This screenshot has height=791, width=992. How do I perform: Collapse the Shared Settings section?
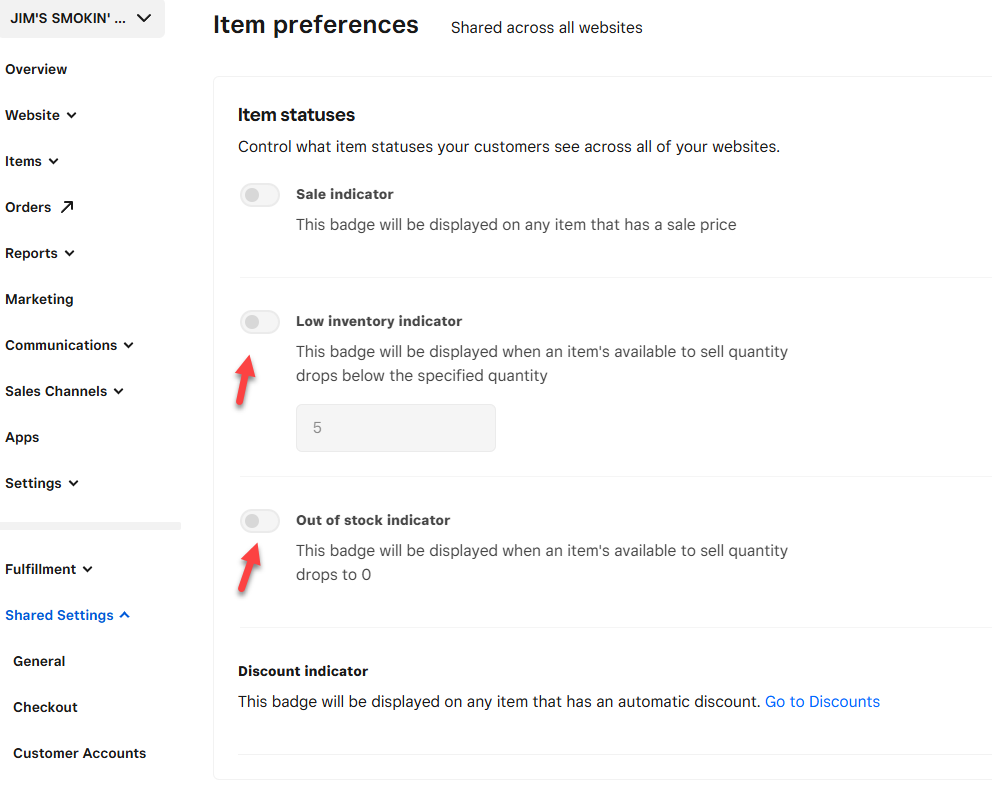coord(125,615)
